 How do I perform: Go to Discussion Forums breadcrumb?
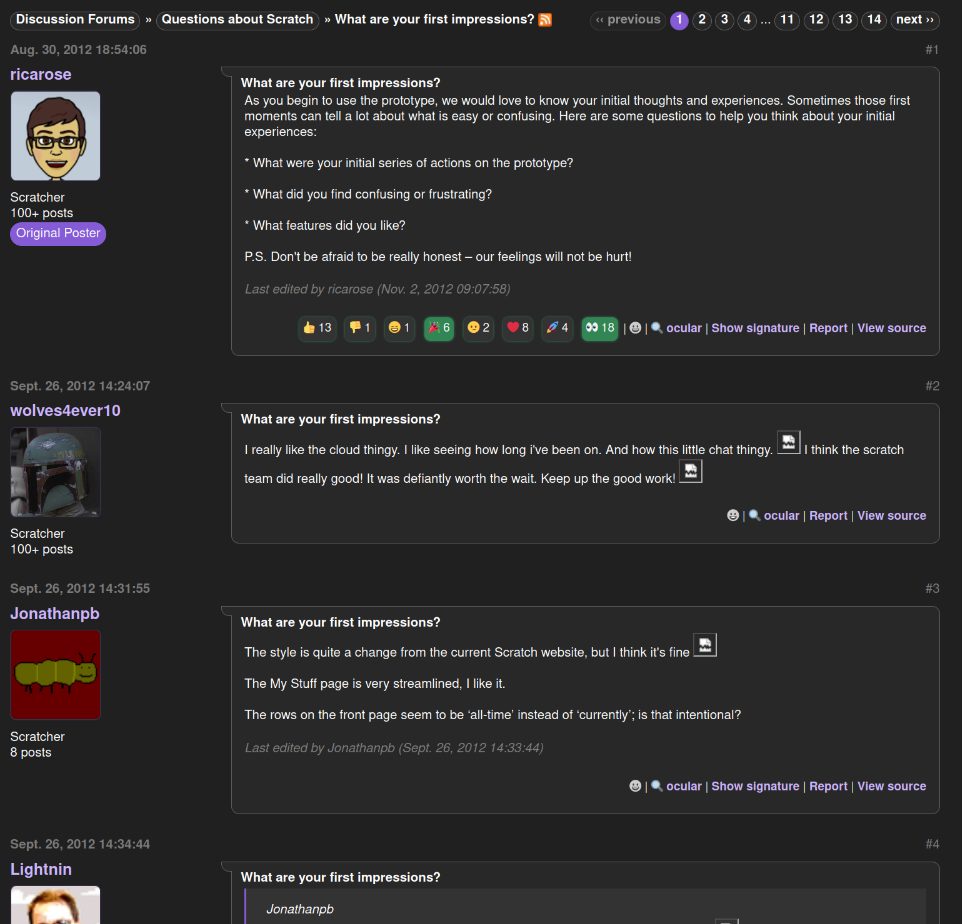coord(75,20)
